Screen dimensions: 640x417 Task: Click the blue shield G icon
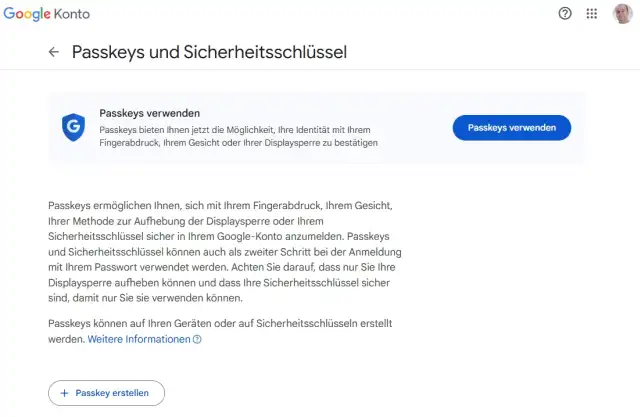(x=72, y=127)
